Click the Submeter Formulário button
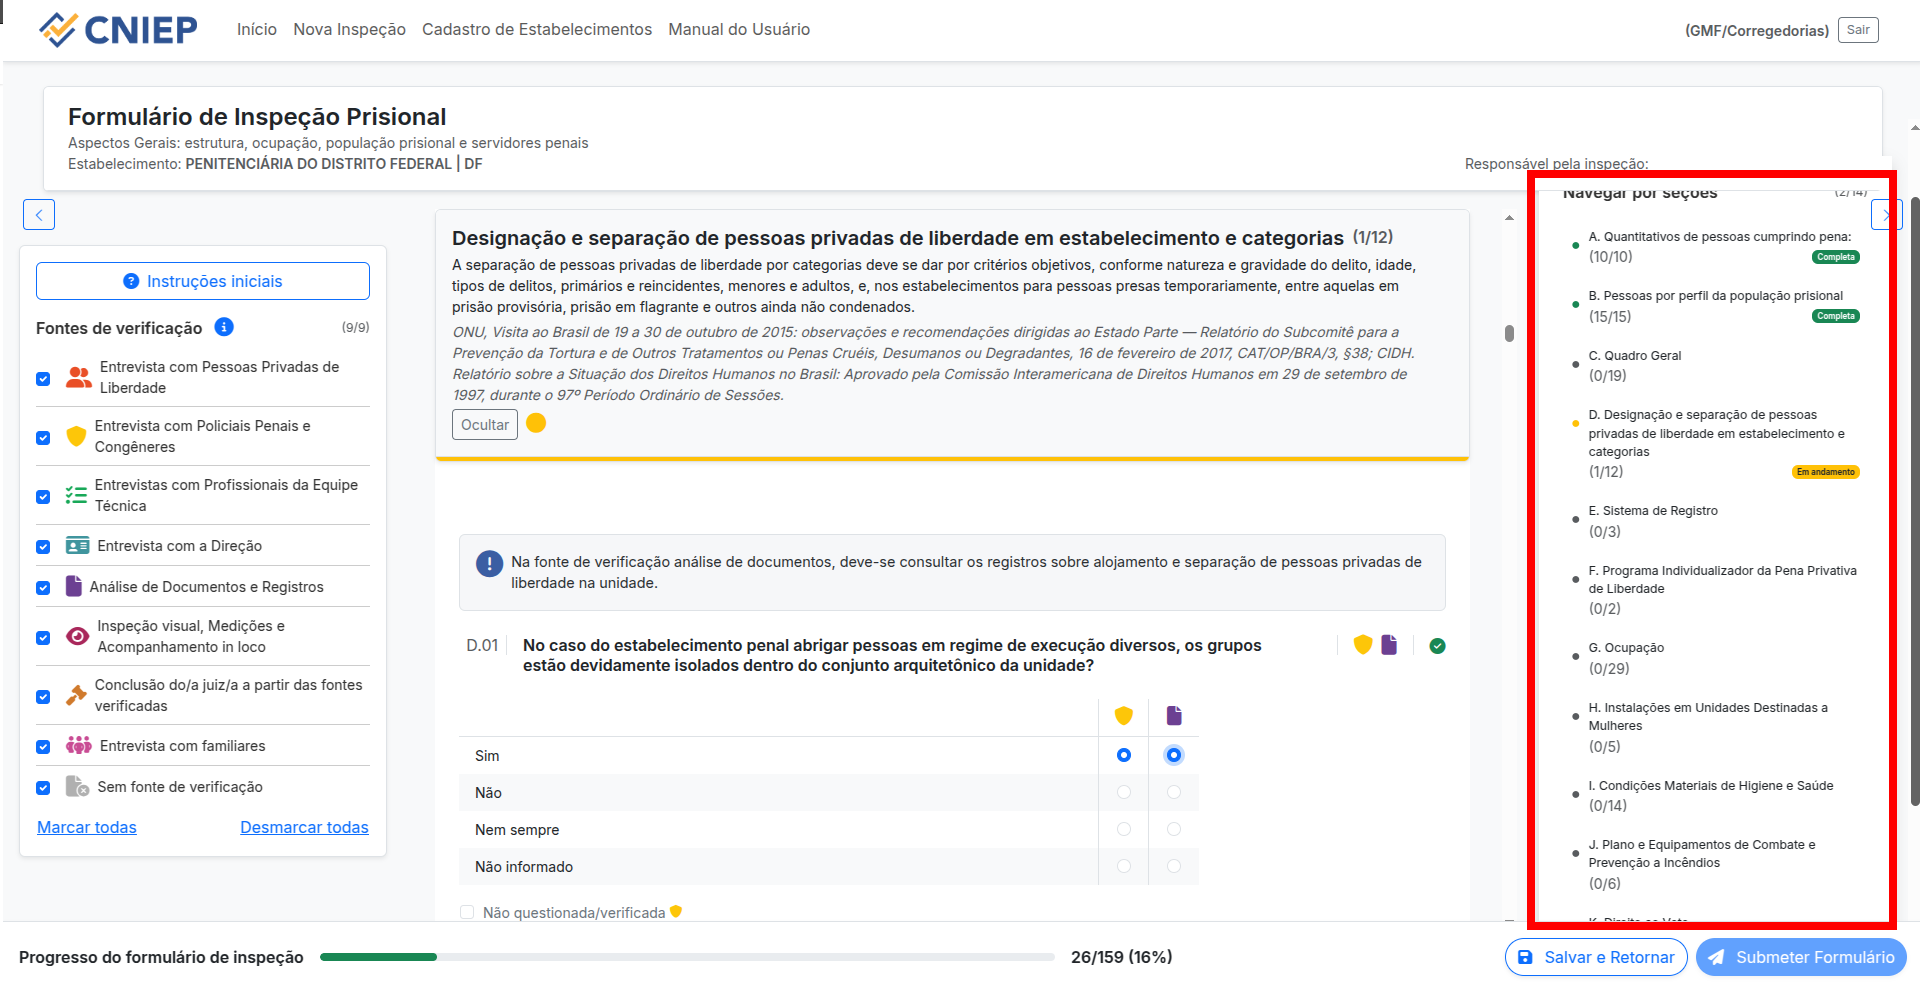This screenshot has width=1920, height=992. [x=1800, y=957]
